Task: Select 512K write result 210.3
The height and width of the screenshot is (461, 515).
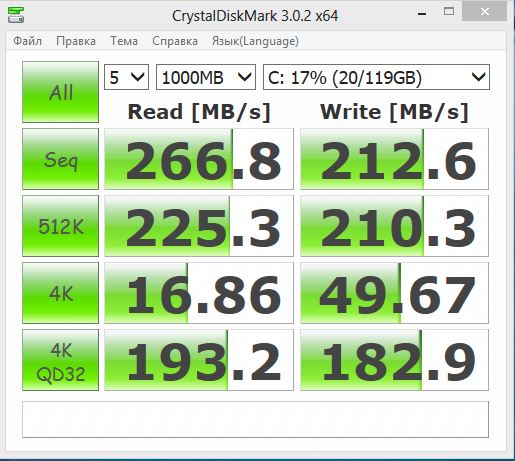Action: click(394, 226)
